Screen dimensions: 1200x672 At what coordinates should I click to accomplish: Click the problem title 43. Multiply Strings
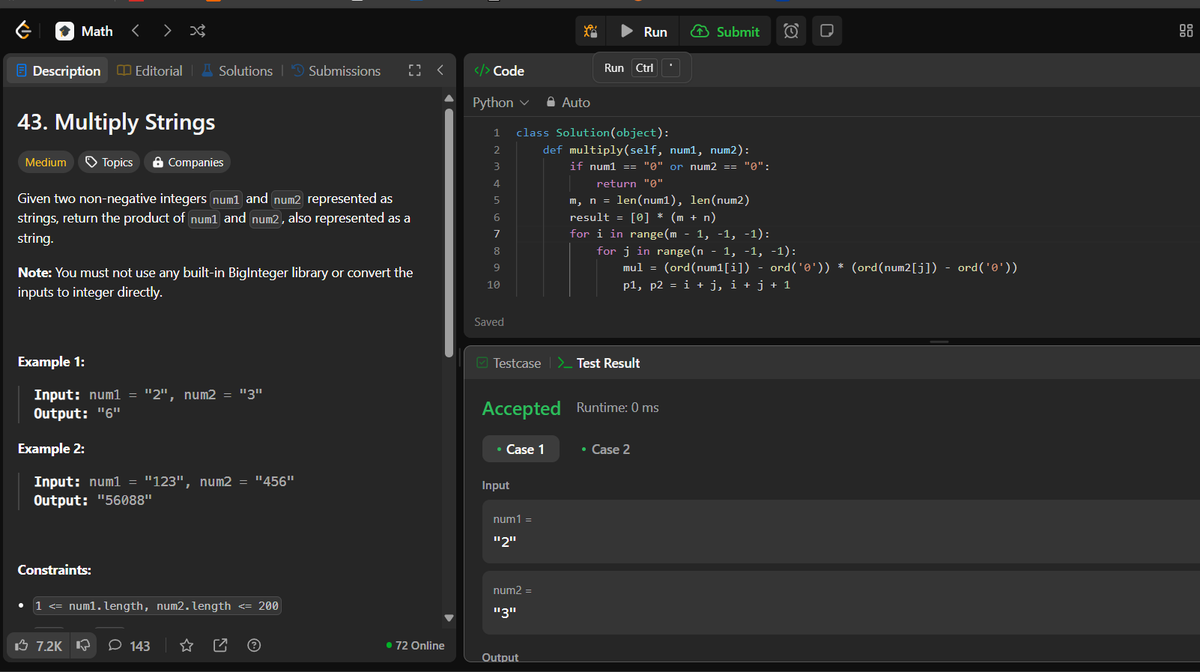tap(117, 123)
